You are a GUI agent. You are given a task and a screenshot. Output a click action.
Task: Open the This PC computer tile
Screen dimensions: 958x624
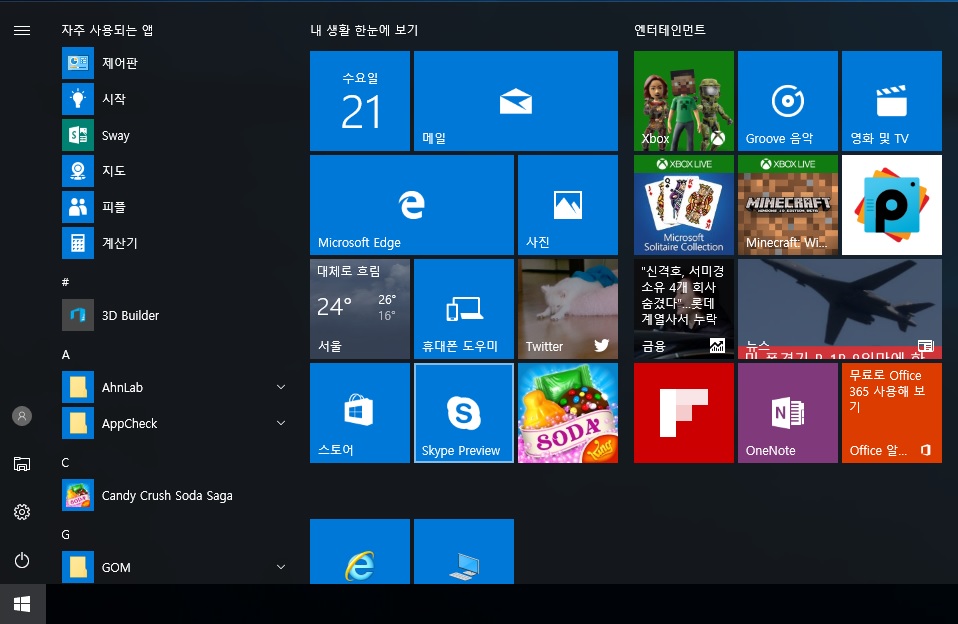coord(464,551)
